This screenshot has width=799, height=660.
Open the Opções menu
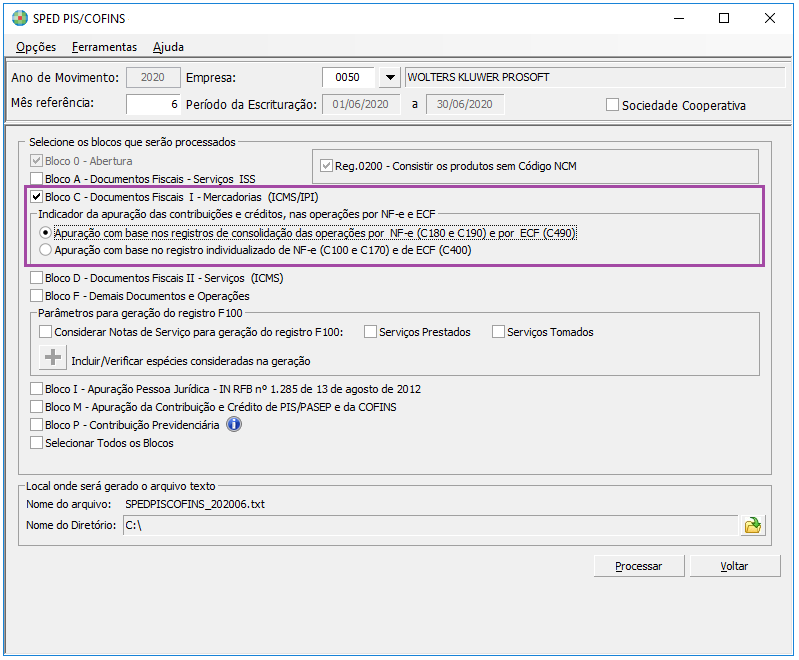click(36, 47)
